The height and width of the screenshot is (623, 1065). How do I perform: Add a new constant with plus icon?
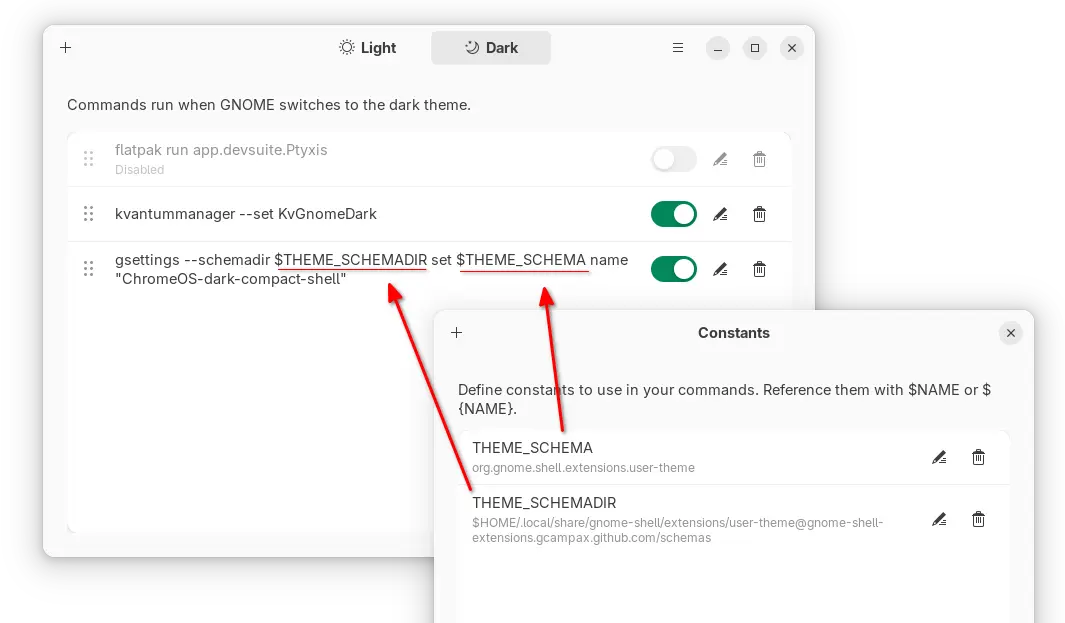coord(457,333)
